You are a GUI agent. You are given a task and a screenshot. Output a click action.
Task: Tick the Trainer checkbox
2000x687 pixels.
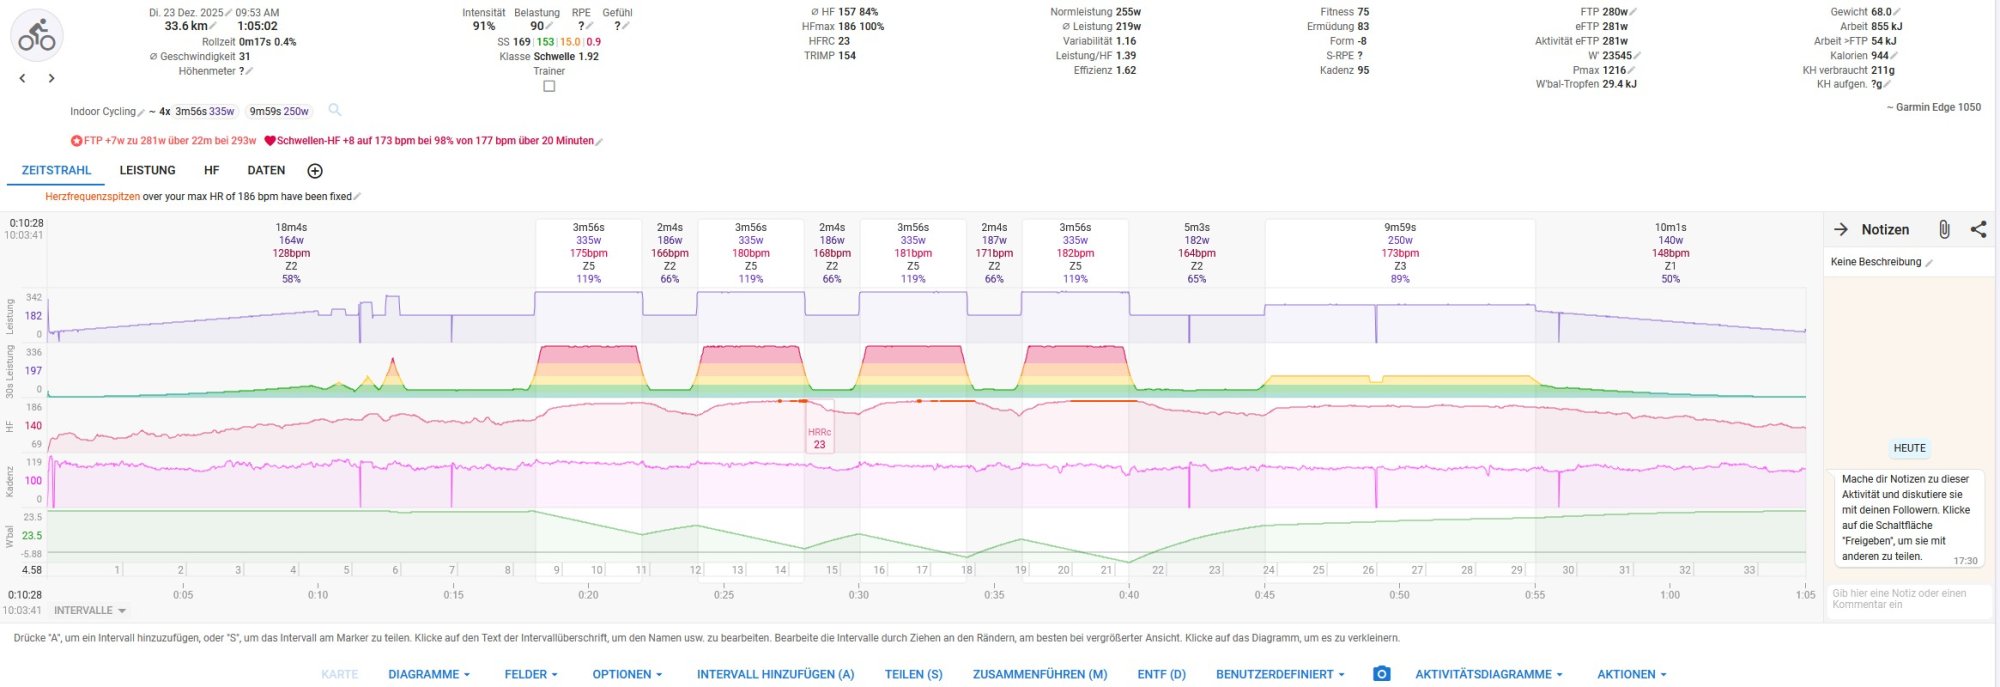click(549, 86)
